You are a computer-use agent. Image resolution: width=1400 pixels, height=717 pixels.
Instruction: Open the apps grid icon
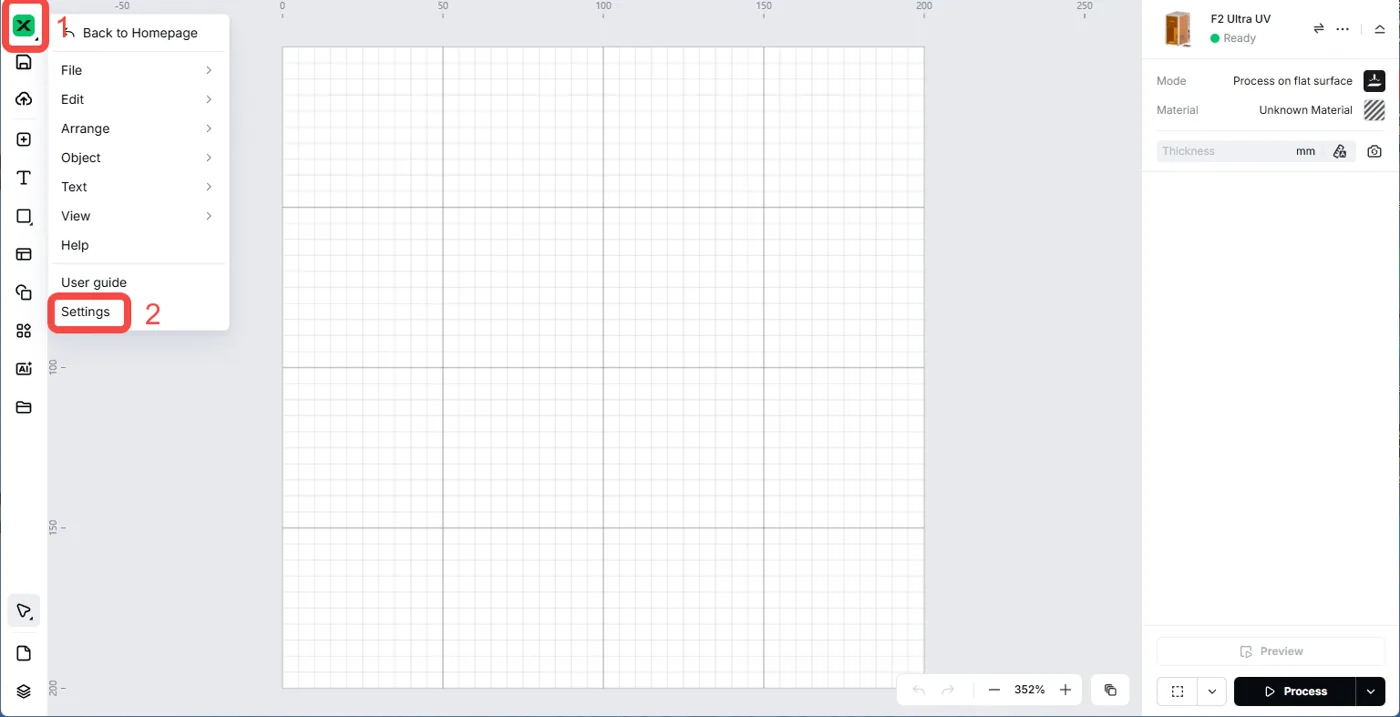(x=24, y=331)
